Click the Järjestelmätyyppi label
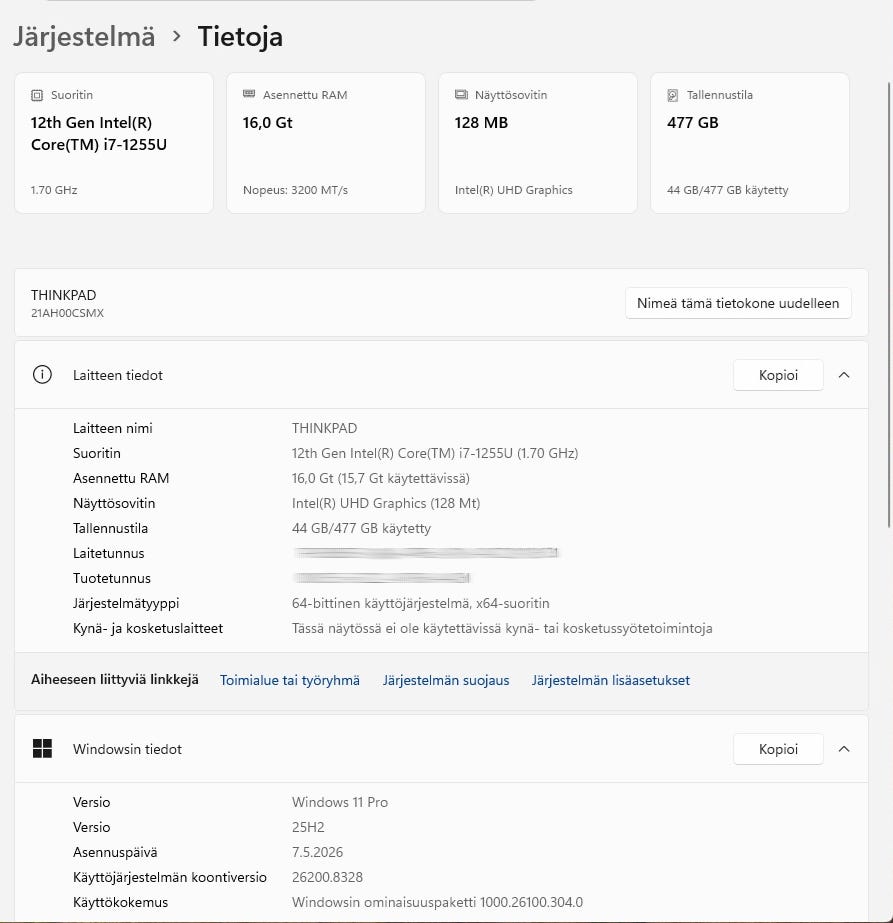The height and width of the screenshot is (923, 893). click(x=126, y=603)
